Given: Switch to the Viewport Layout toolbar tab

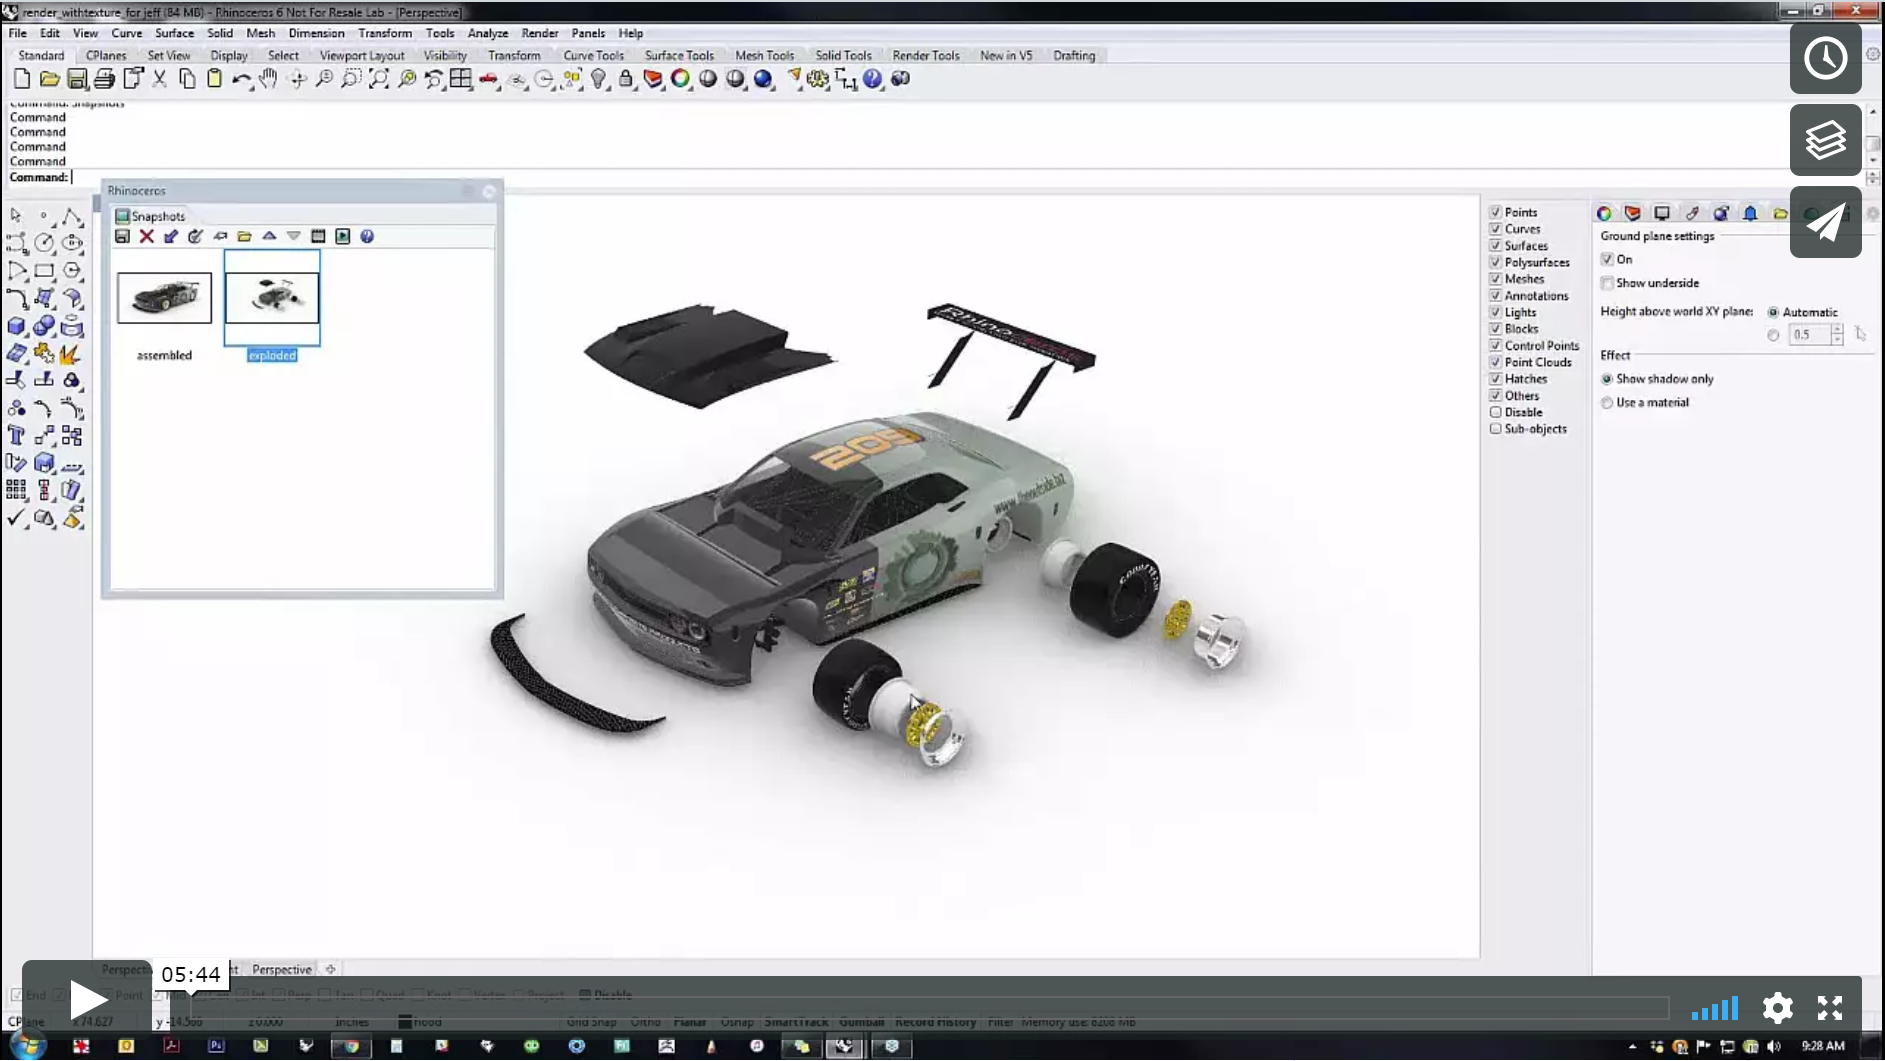Looking at the screenshot, I should 362,56.
